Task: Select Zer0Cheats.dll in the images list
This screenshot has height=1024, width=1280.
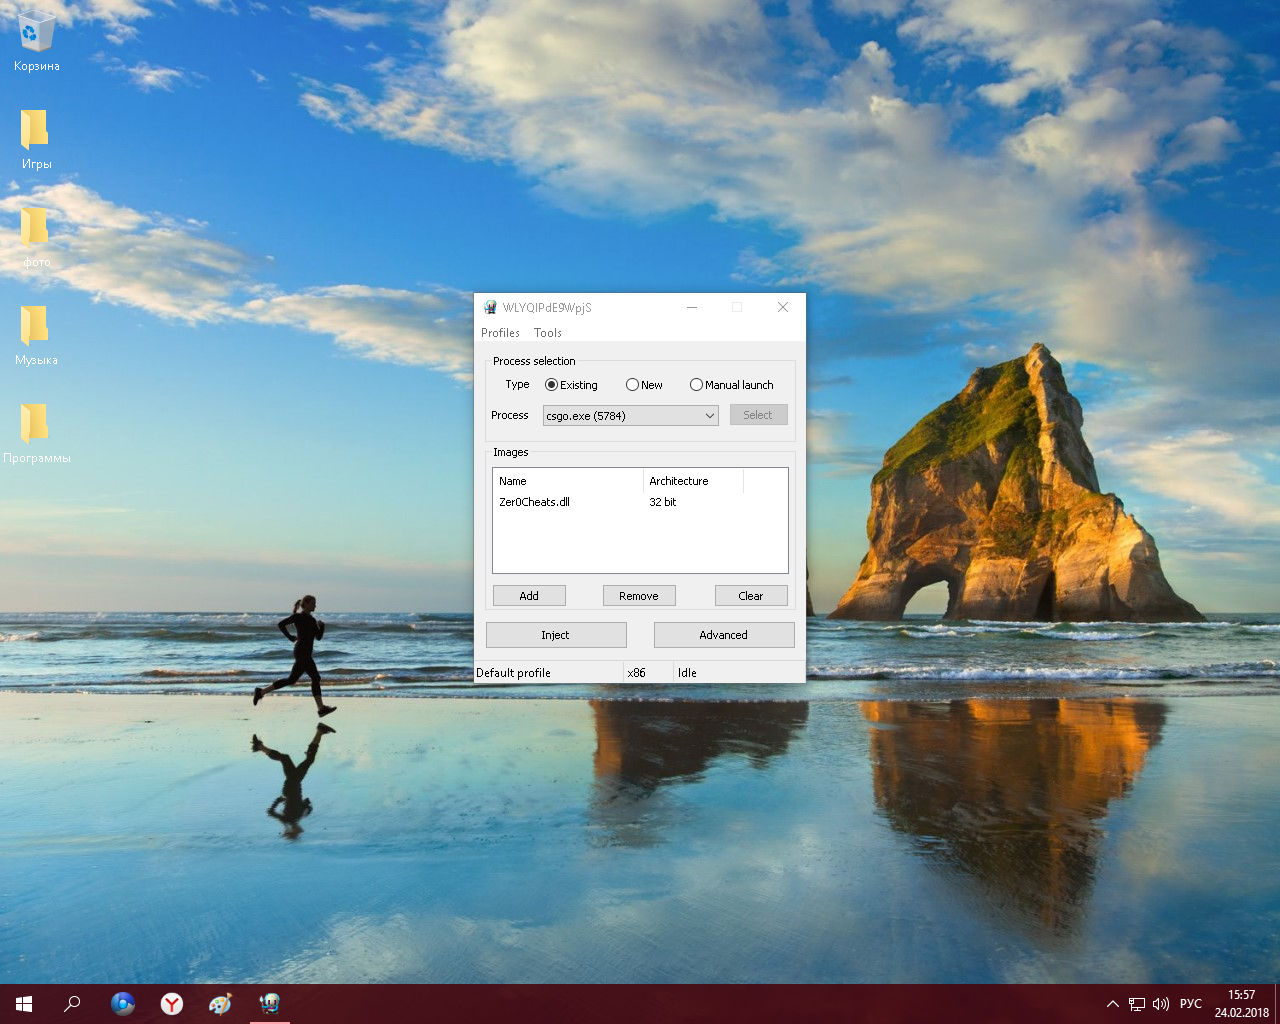Action: click(534, 502)
